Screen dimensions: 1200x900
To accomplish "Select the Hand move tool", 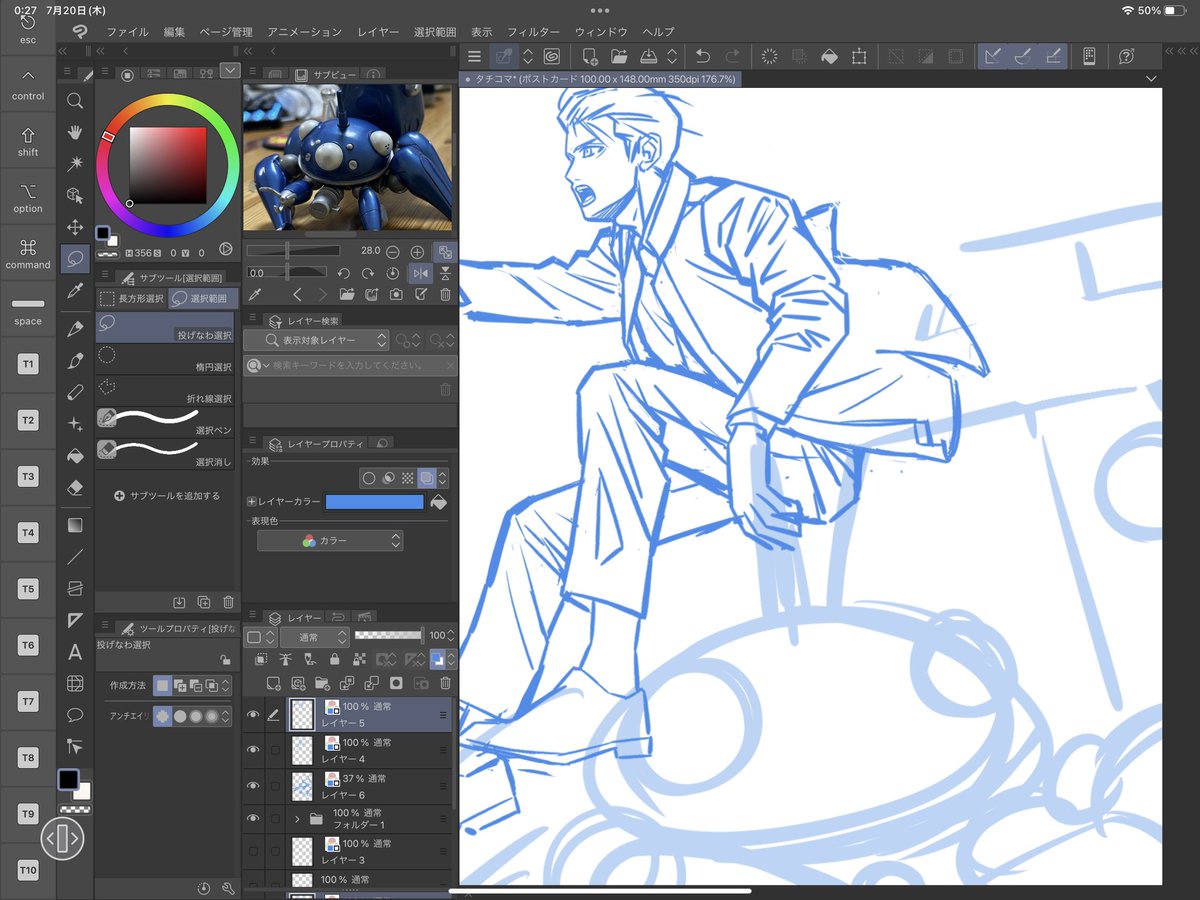I will point(75,132).
